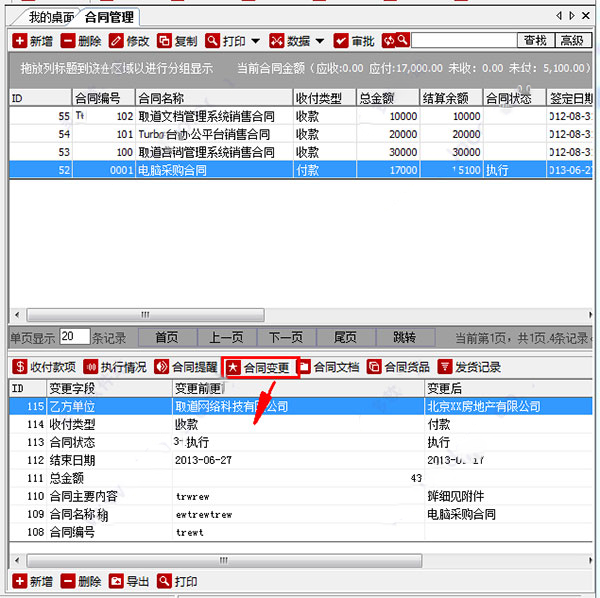Image resolution: width=600 pixels, height=598 pixels.
Task: Click the bottom toolbar 打印 print icon
Action: click(x=165, y=581)
